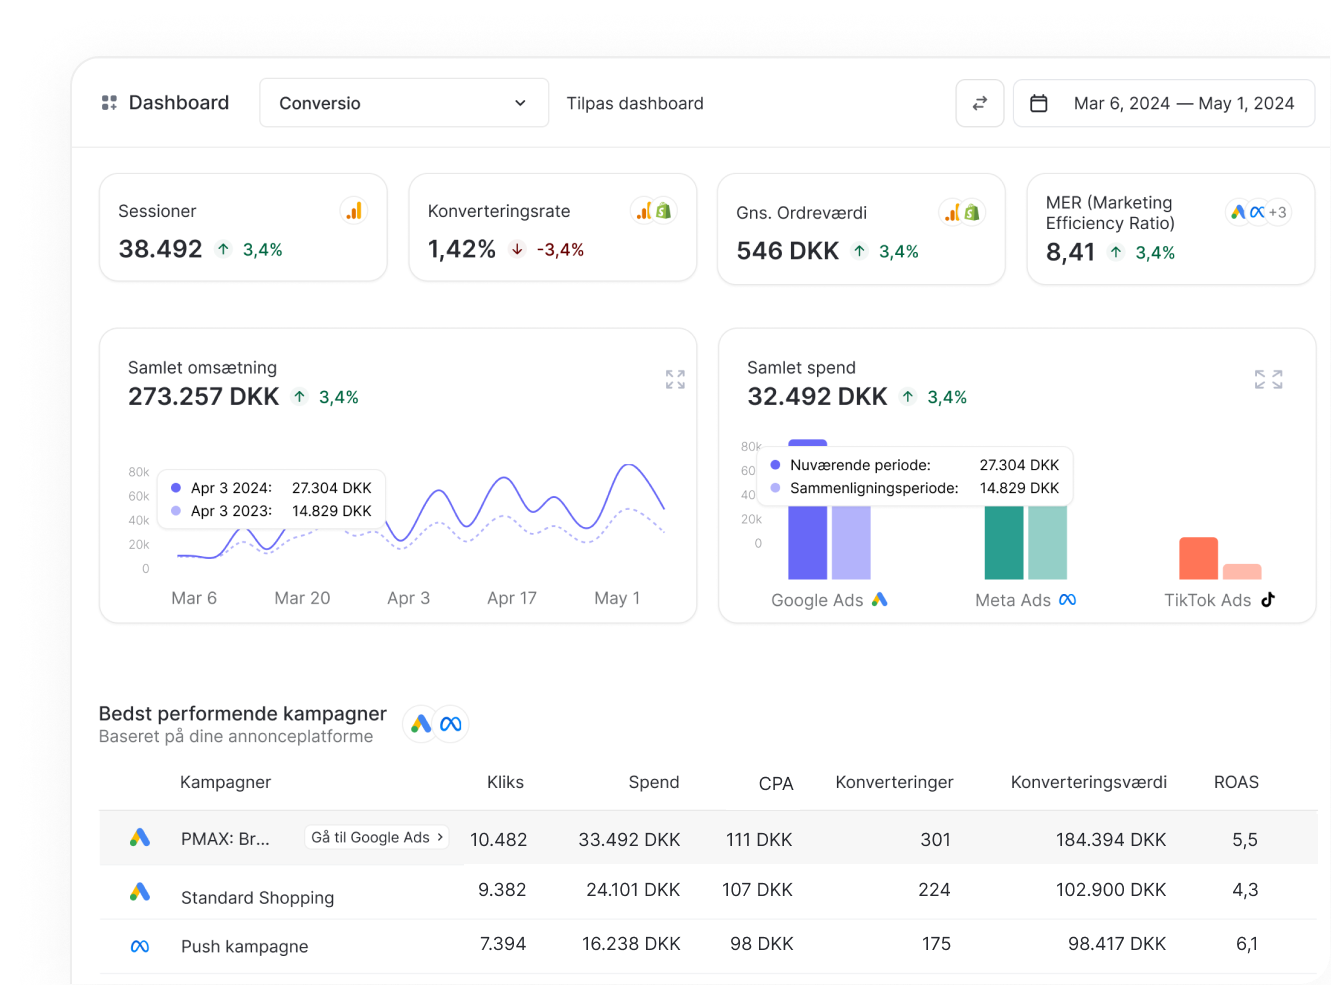Click Google Ads icon in PMAX row
This screenshot has height=985, width=1331.
point(140,837)
